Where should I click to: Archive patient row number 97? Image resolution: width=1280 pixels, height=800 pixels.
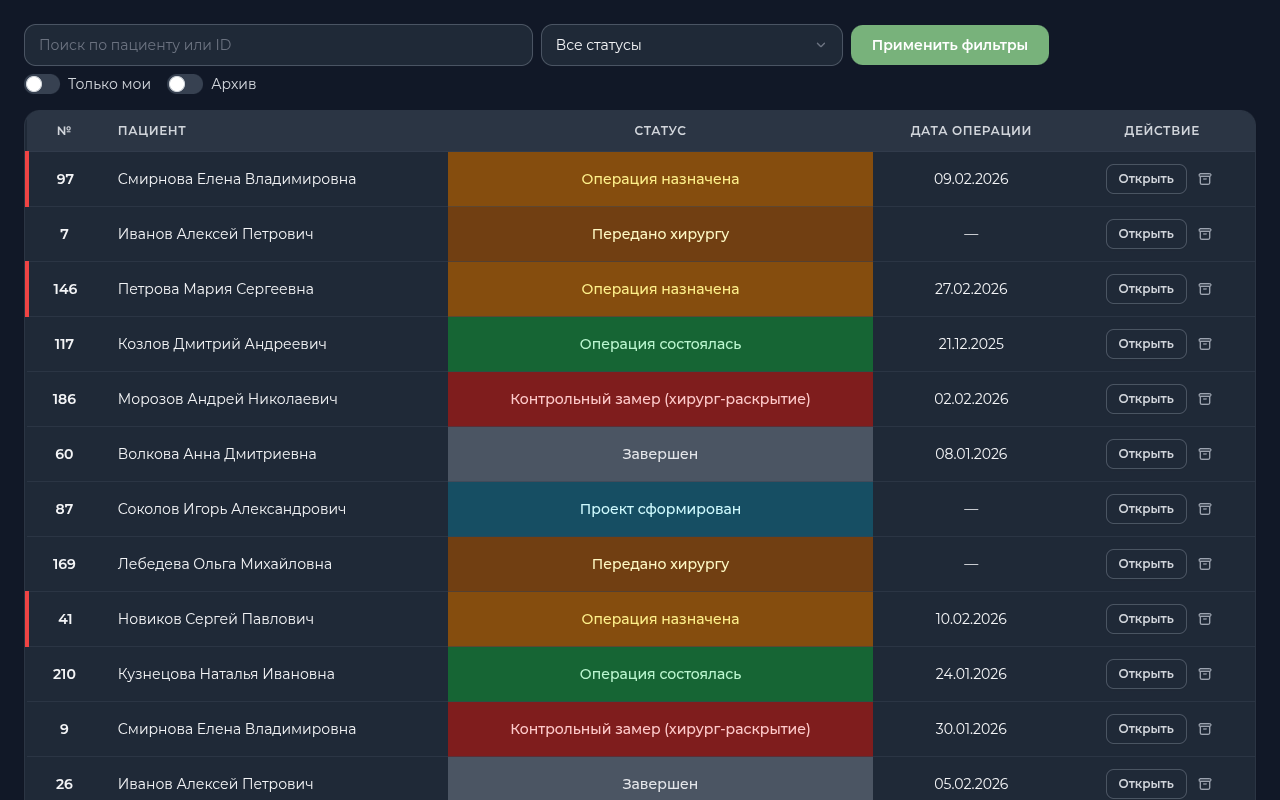(1205, 179)
